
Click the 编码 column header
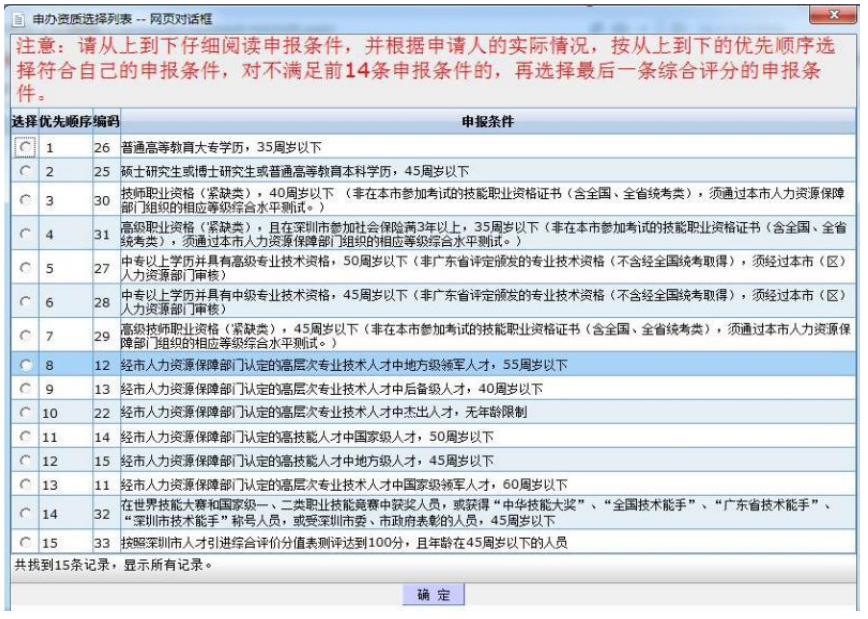coord(106,121)
